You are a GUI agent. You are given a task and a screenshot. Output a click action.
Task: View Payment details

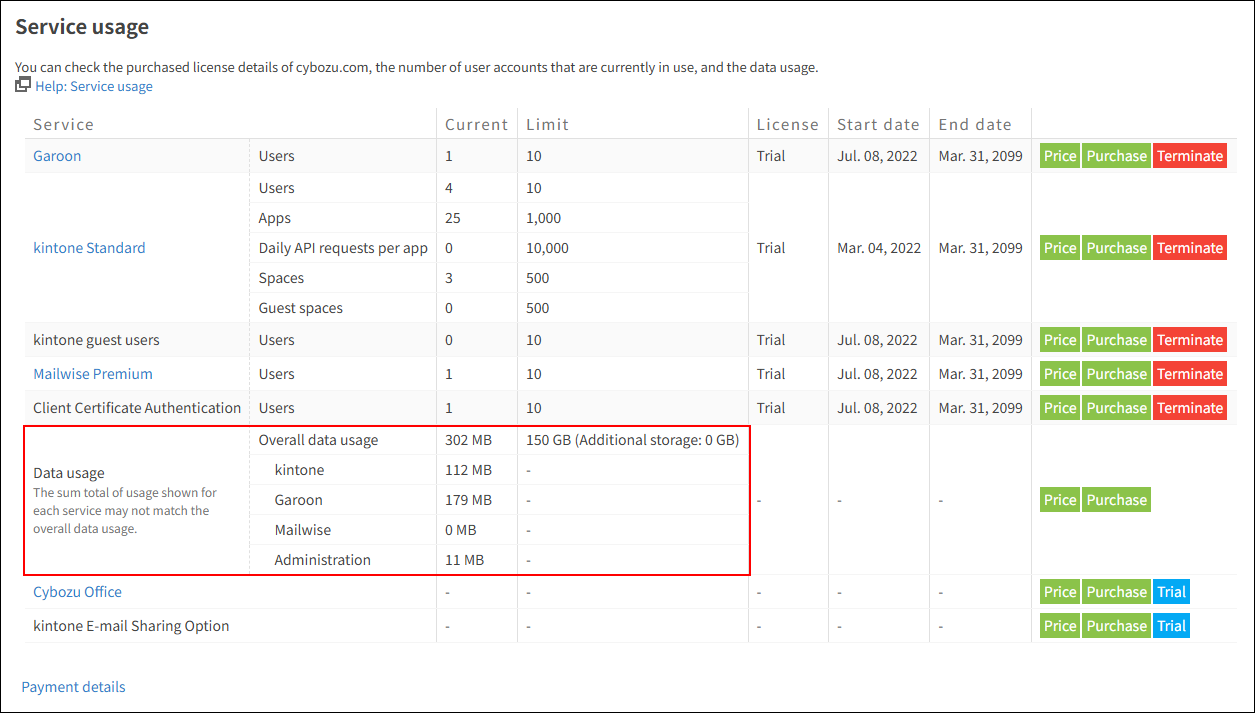tap(73, 687)
